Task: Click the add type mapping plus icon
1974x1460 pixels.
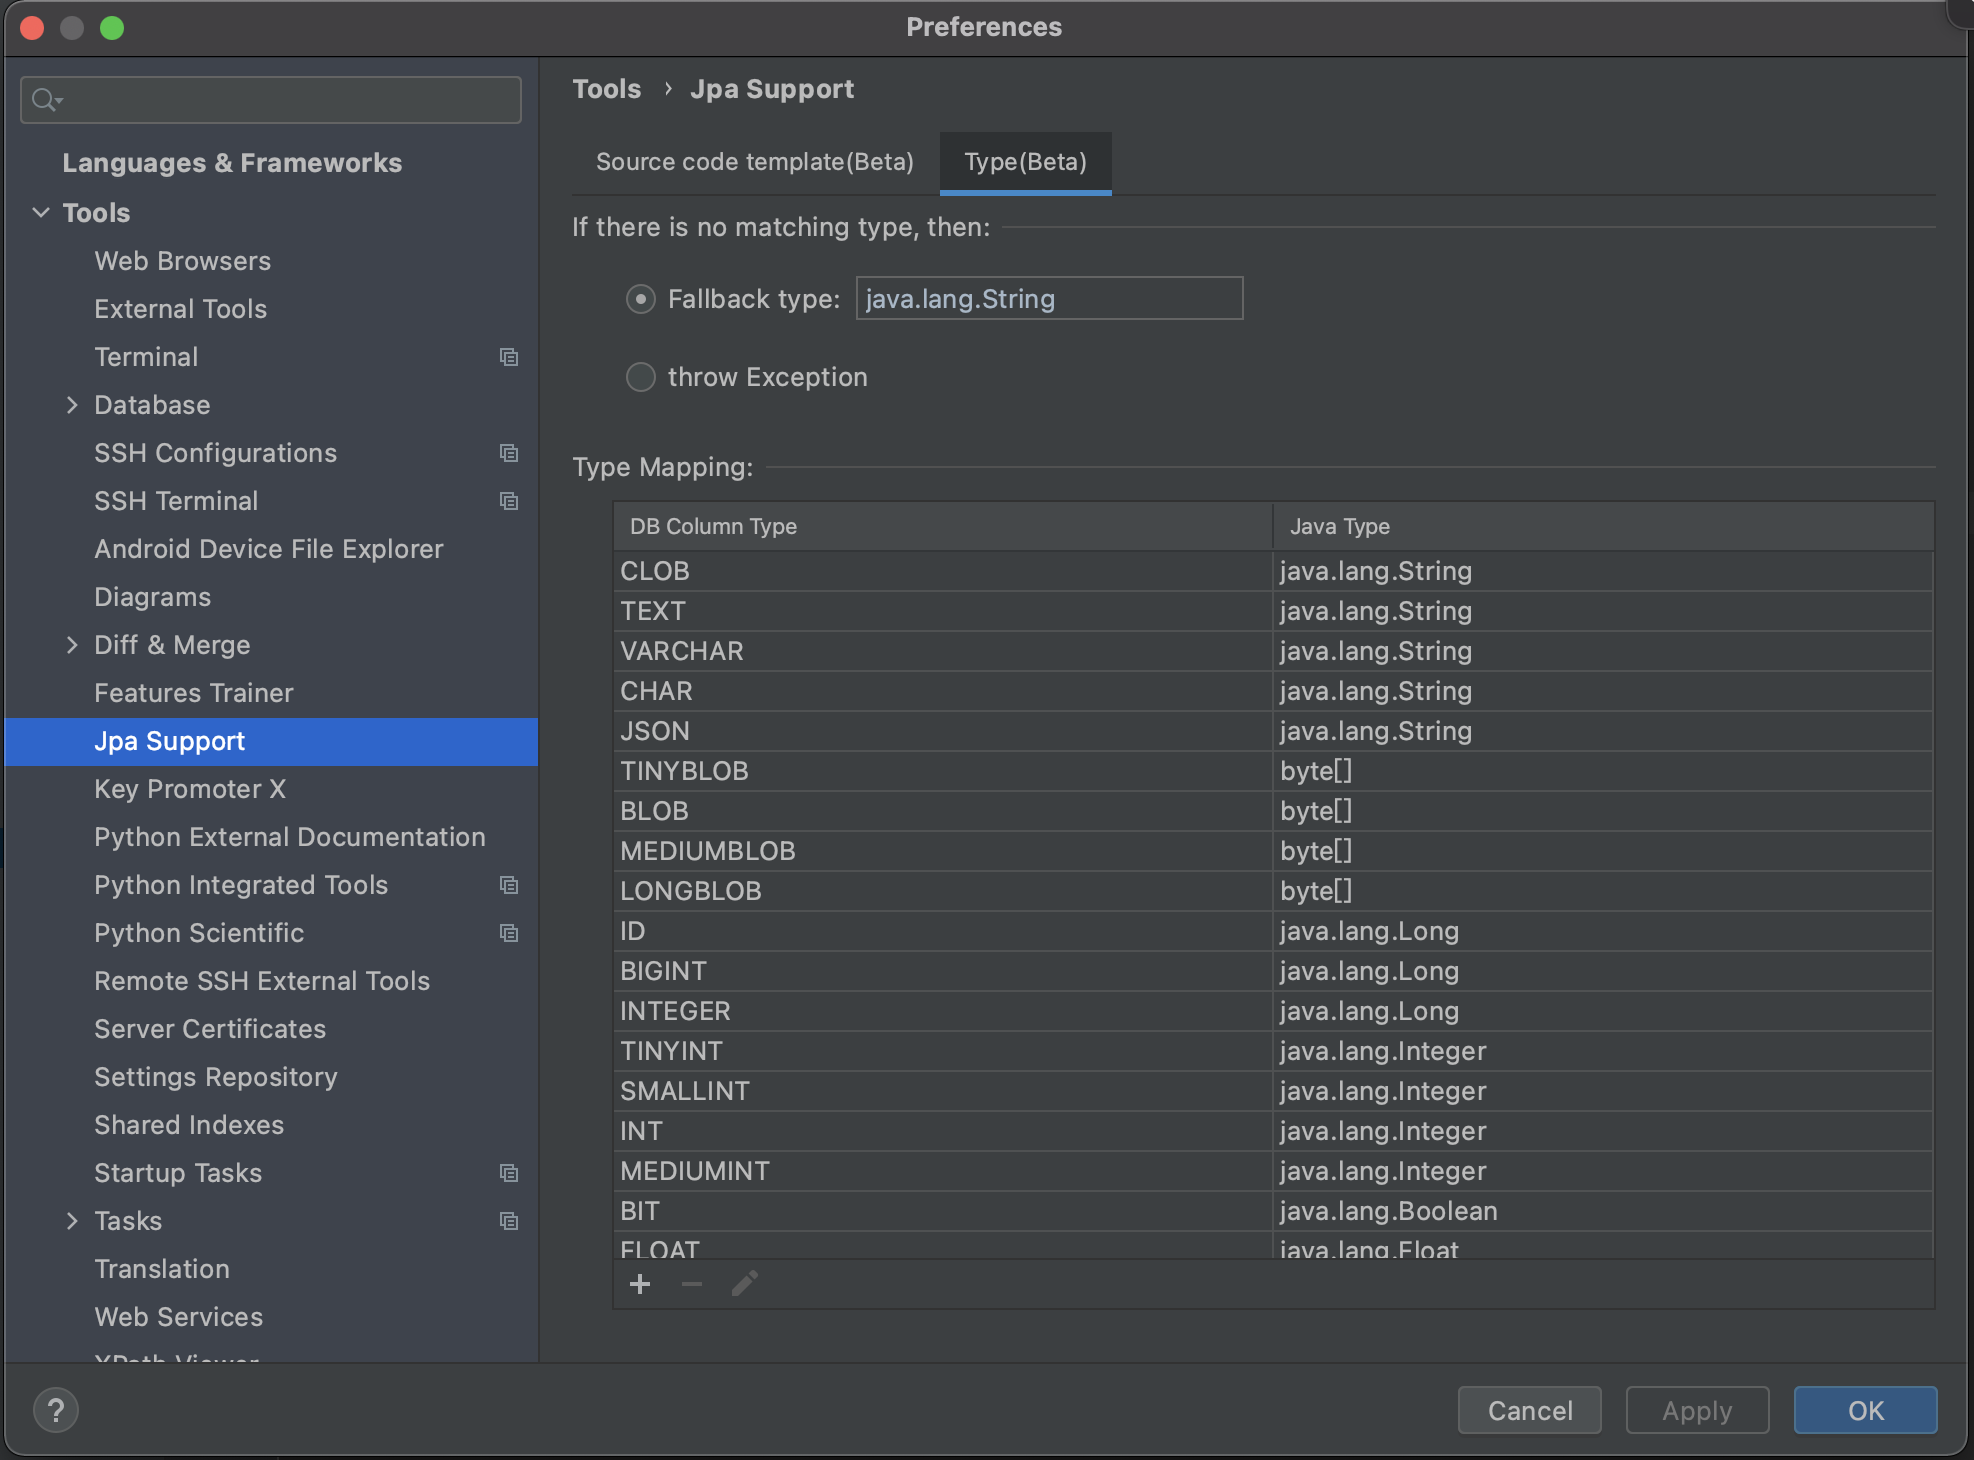Action: coord(640,1284)
